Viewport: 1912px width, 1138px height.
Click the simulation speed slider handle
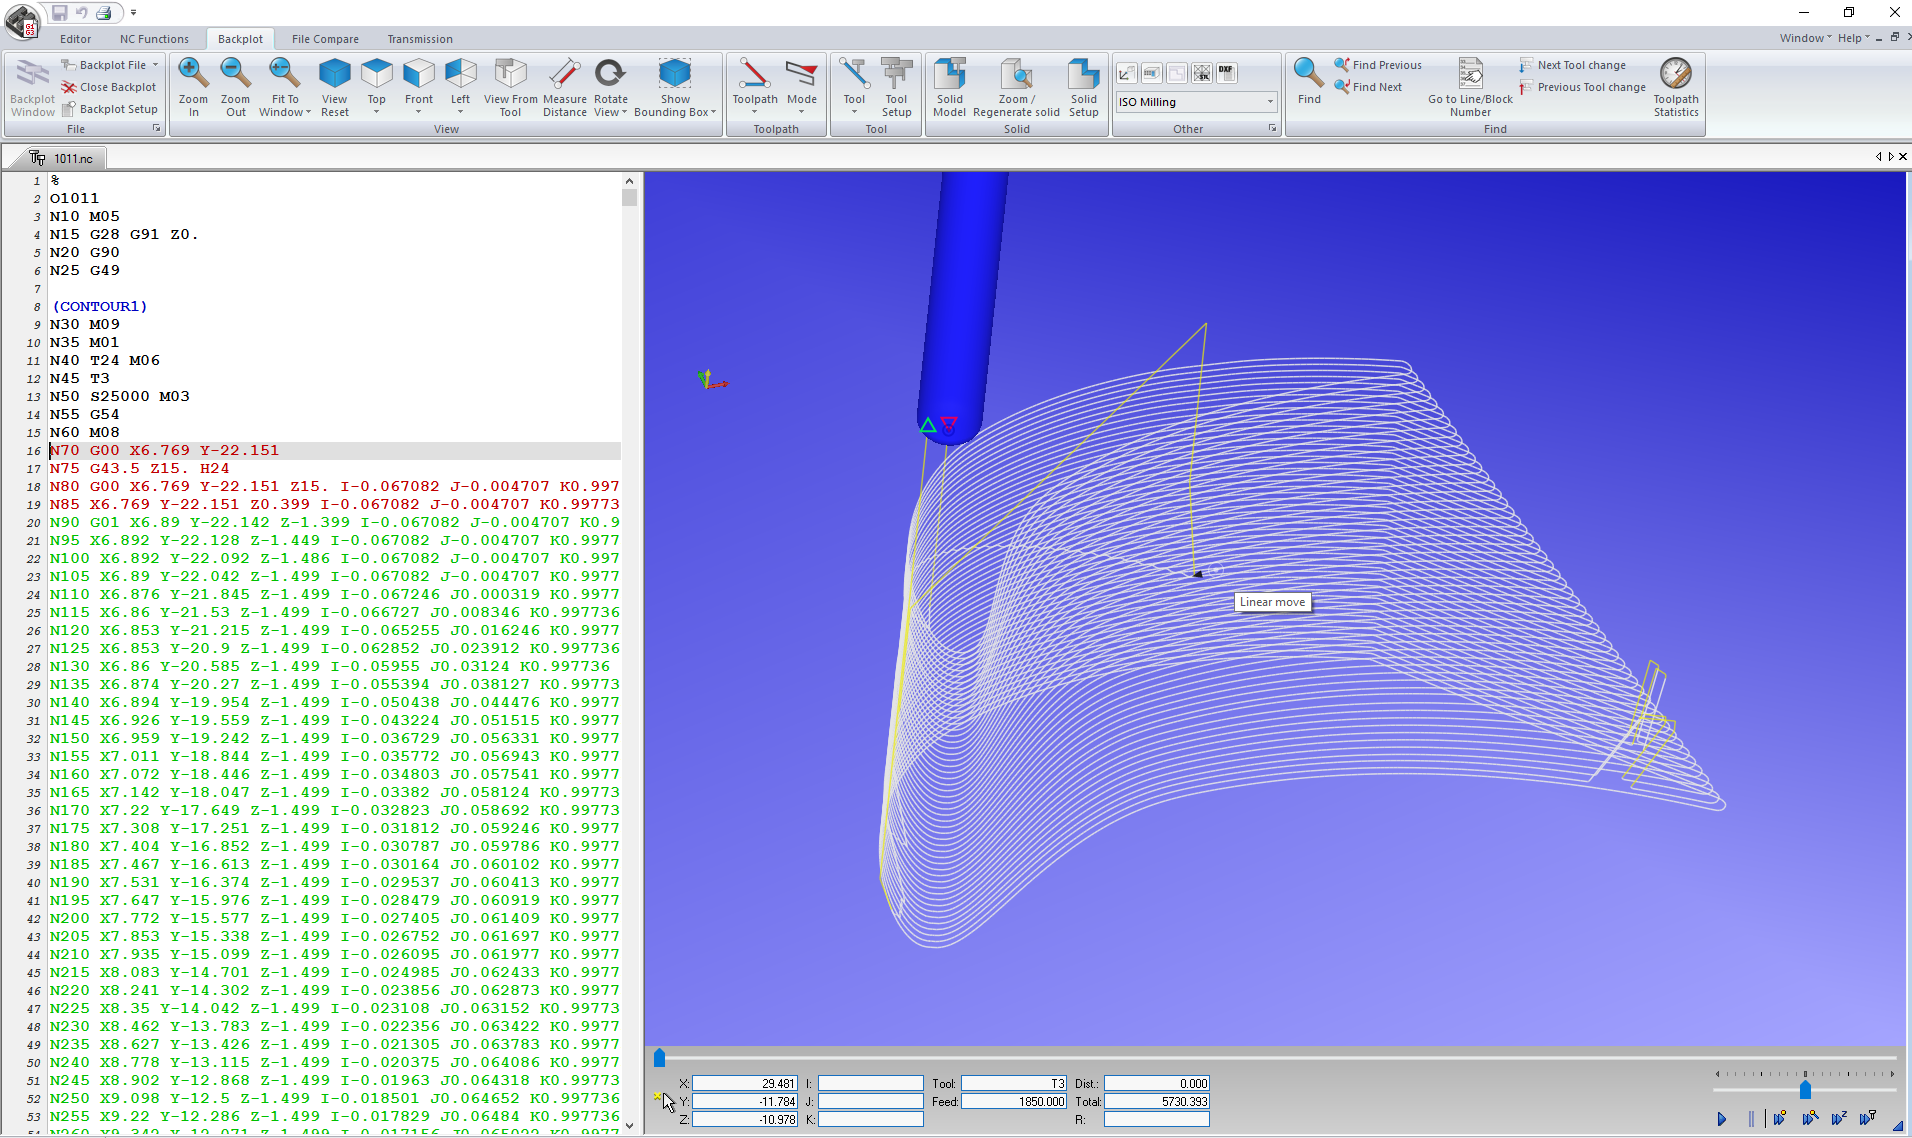coord(1805,1090)
